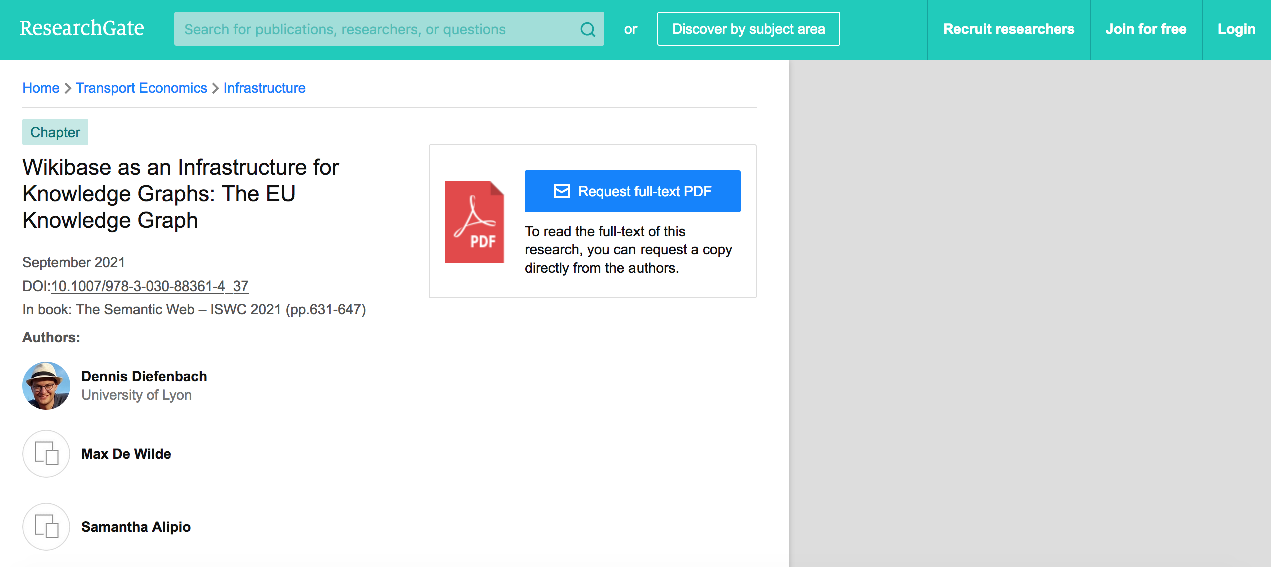Image resolution: width=1271 pixels, height=567 pixels.
Task: Go to the Login page
Action: pyautogui.click(x=1236, y=29)
